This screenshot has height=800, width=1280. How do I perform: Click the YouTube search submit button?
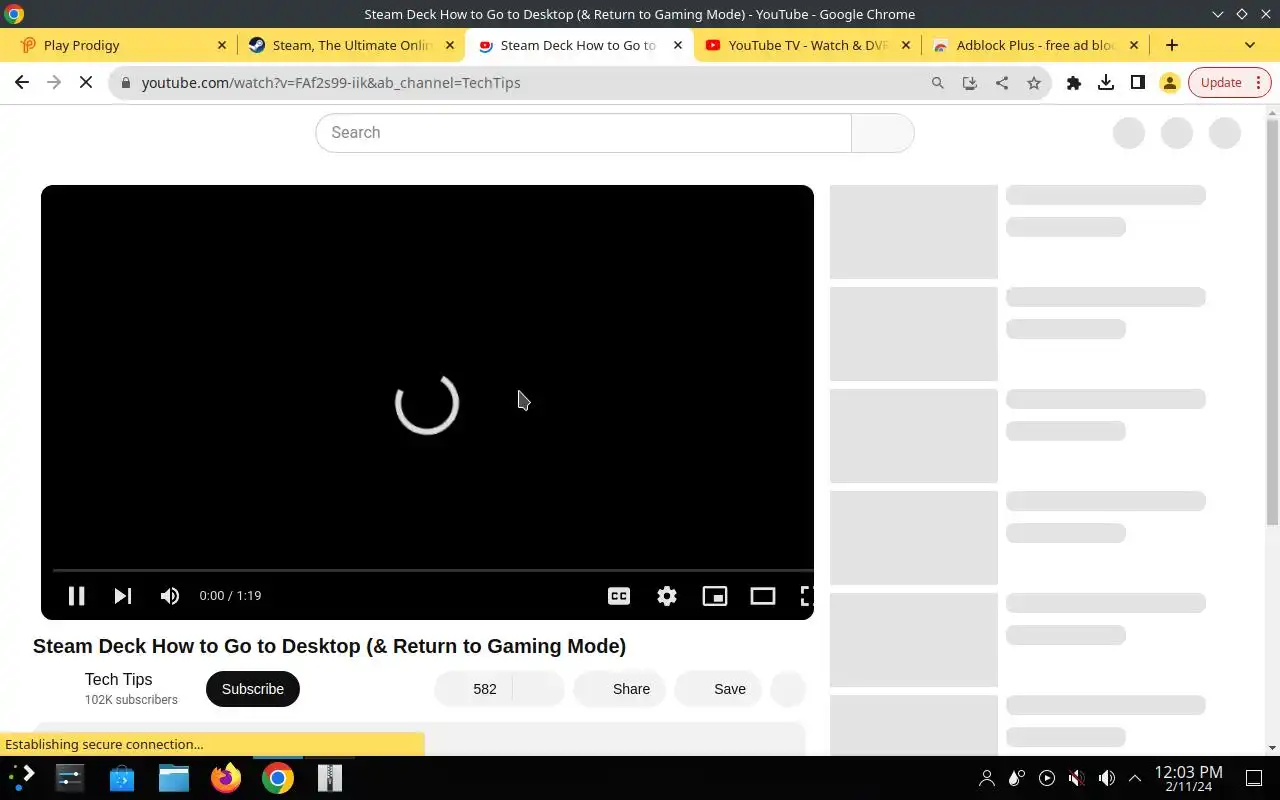(x=882, y=133)
